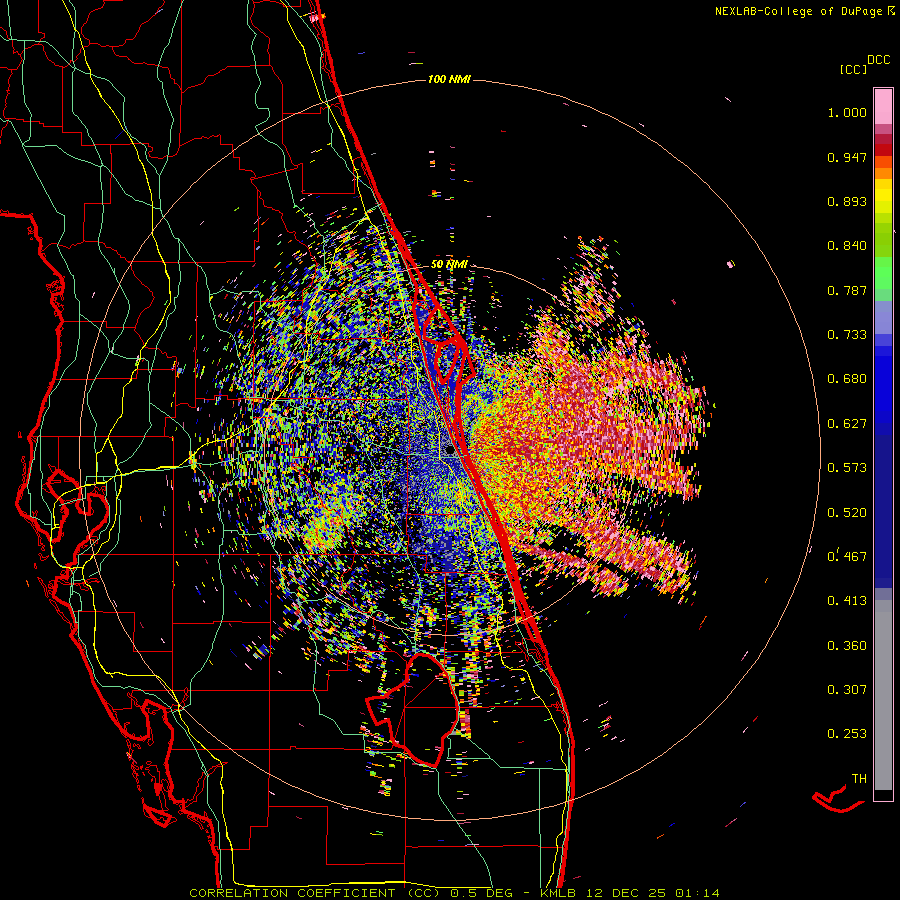Click the black radar site dot at center

(449, 451)
